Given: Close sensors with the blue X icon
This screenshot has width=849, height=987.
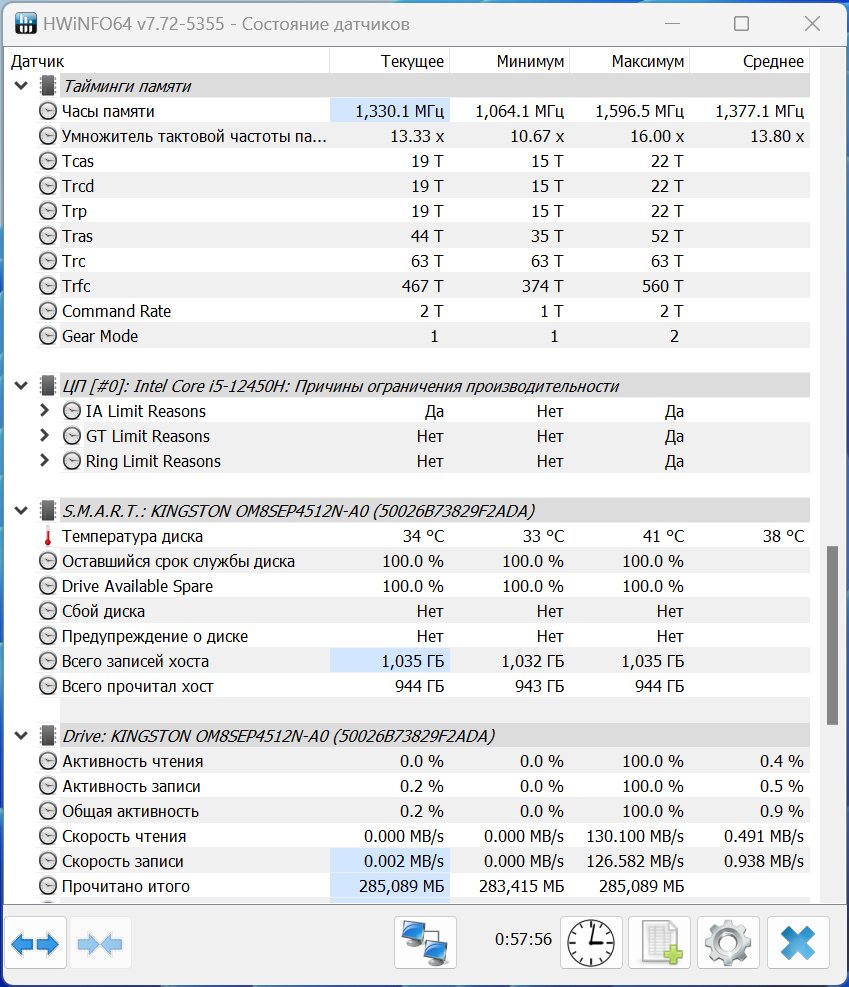Looking at the screenshot, I should pos(797,942).
